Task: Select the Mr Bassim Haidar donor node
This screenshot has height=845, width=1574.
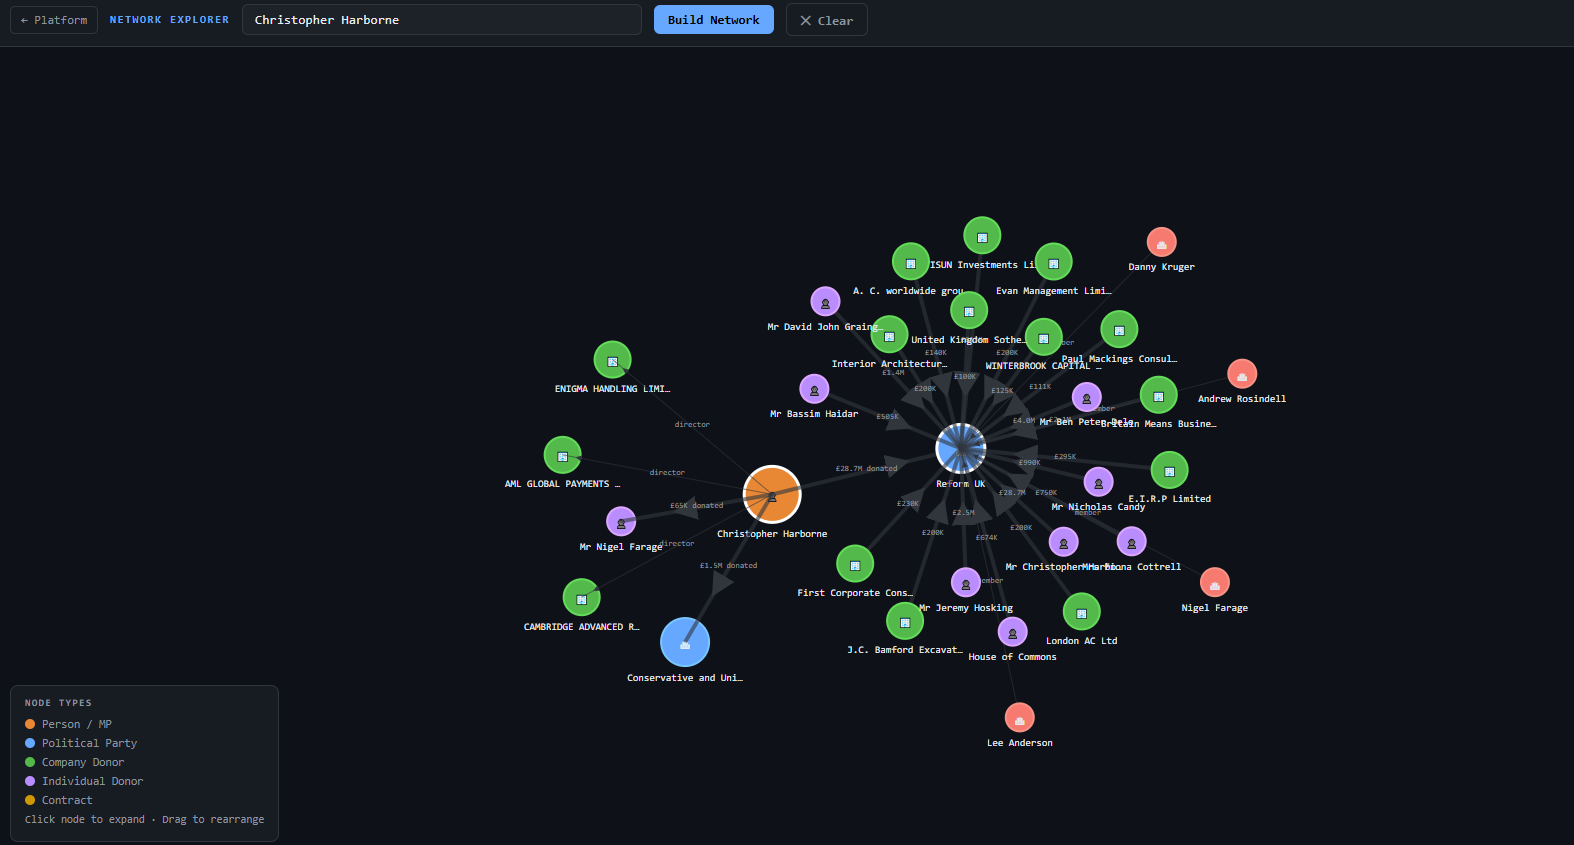Action: (814, 389)
